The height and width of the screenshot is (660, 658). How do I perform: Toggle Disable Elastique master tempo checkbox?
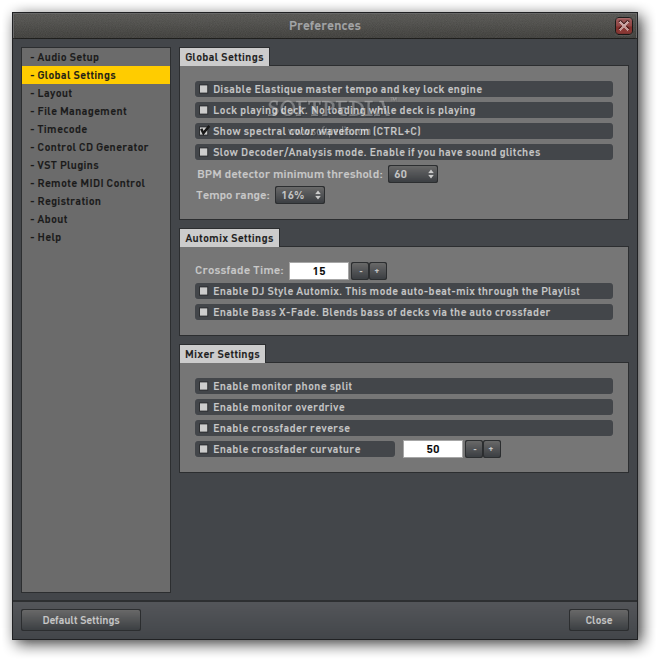click(204, 89)
